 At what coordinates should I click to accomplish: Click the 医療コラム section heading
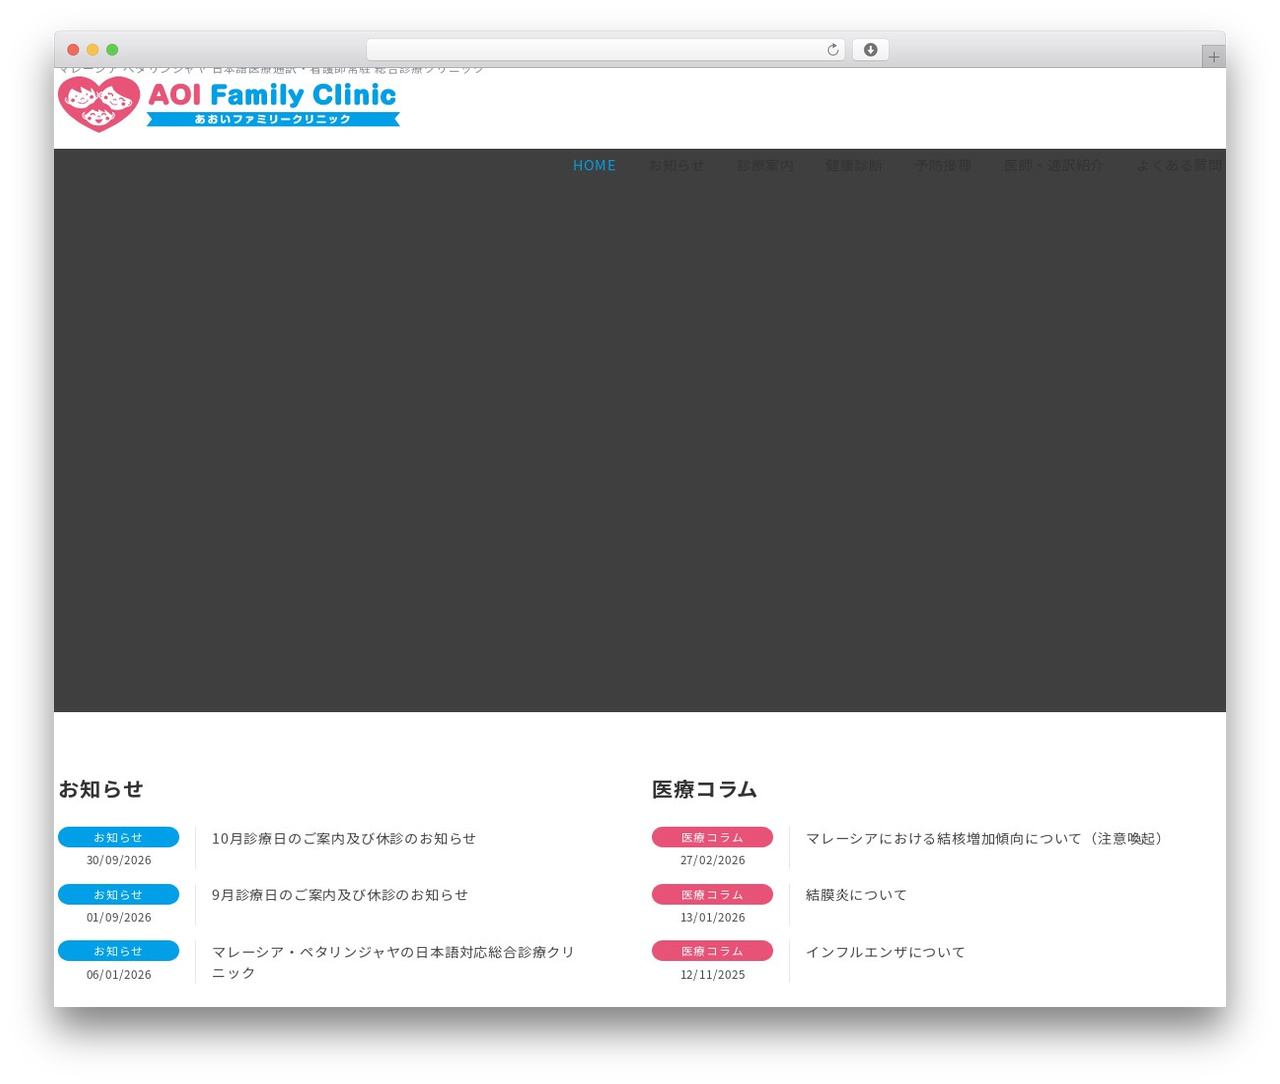(x=704, y=789)
